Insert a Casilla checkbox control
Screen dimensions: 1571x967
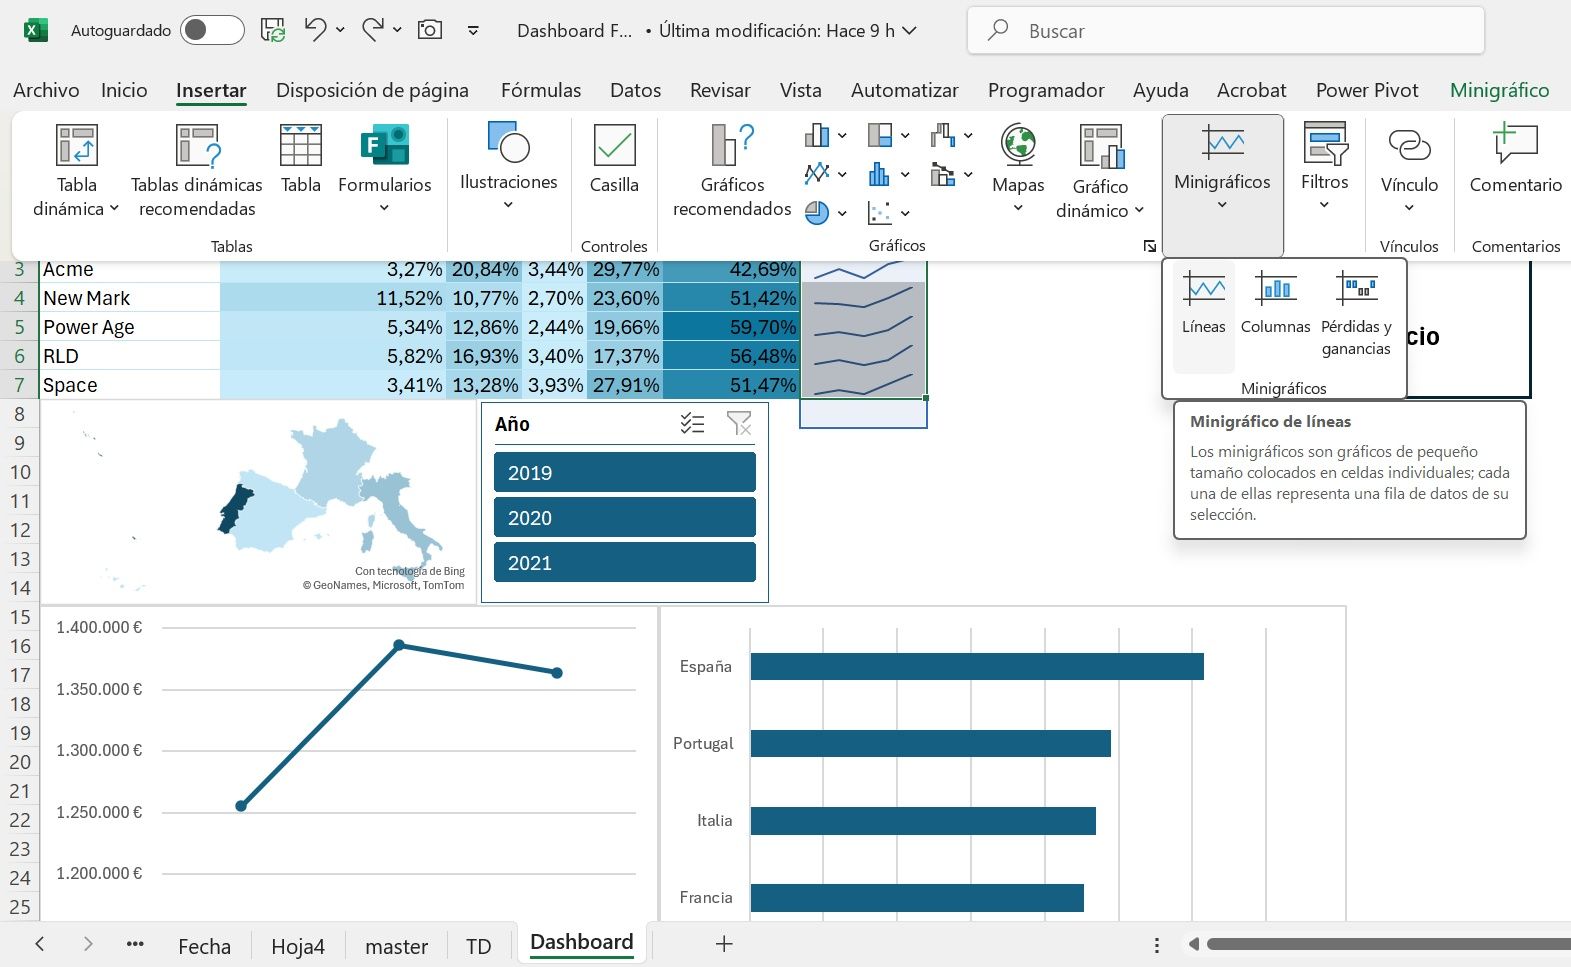614,160
